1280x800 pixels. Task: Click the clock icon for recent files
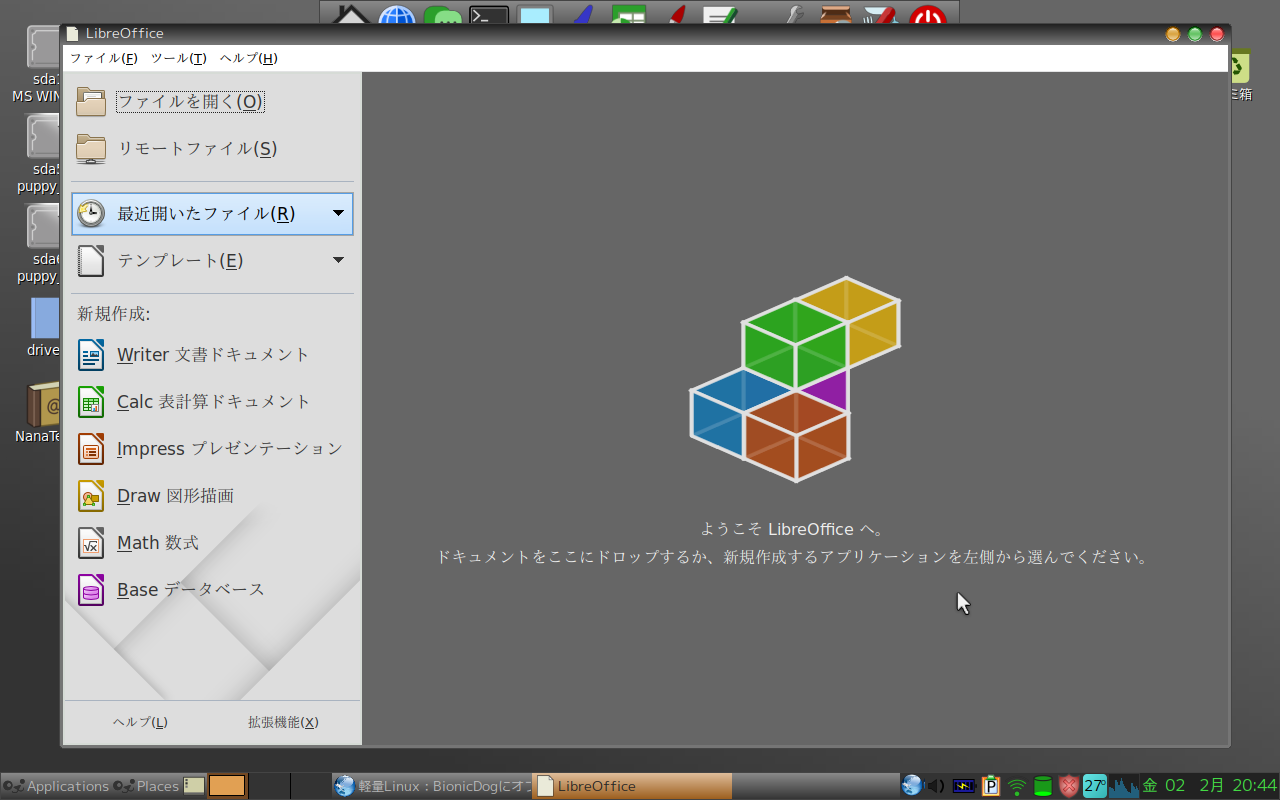tap(91, 213)
